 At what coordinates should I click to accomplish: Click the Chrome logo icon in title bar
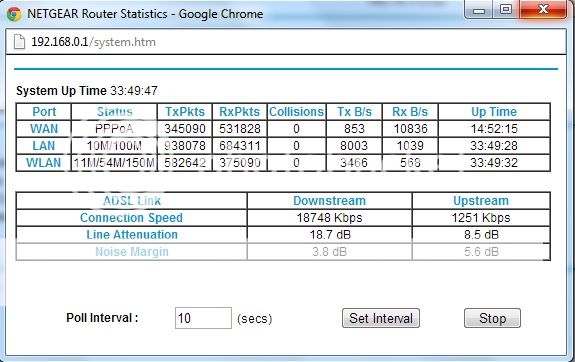tap(14, 14)
